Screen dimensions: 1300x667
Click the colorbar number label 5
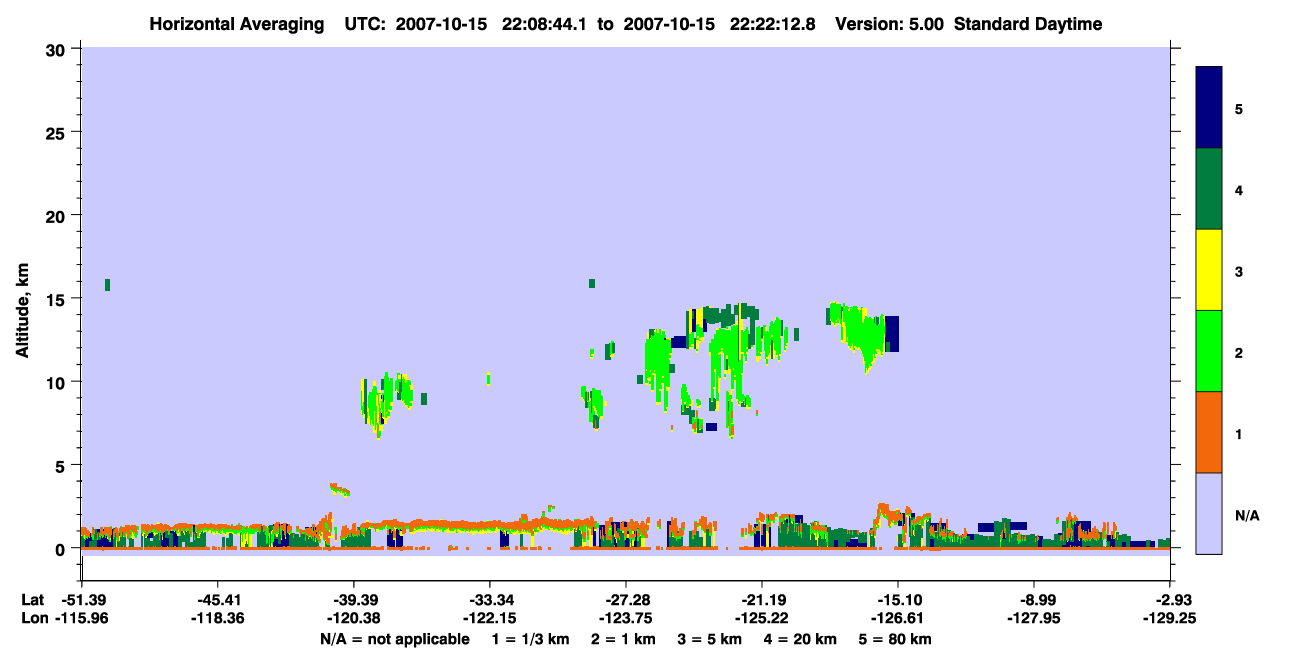1239,108
